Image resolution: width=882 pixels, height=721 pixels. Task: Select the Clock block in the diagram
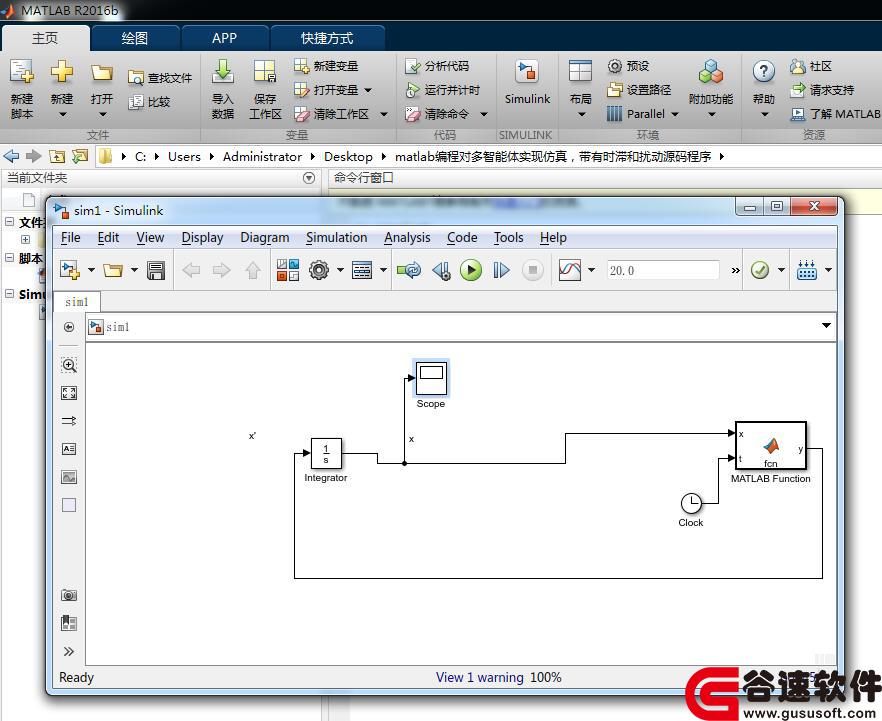click(x=691, y=503)
